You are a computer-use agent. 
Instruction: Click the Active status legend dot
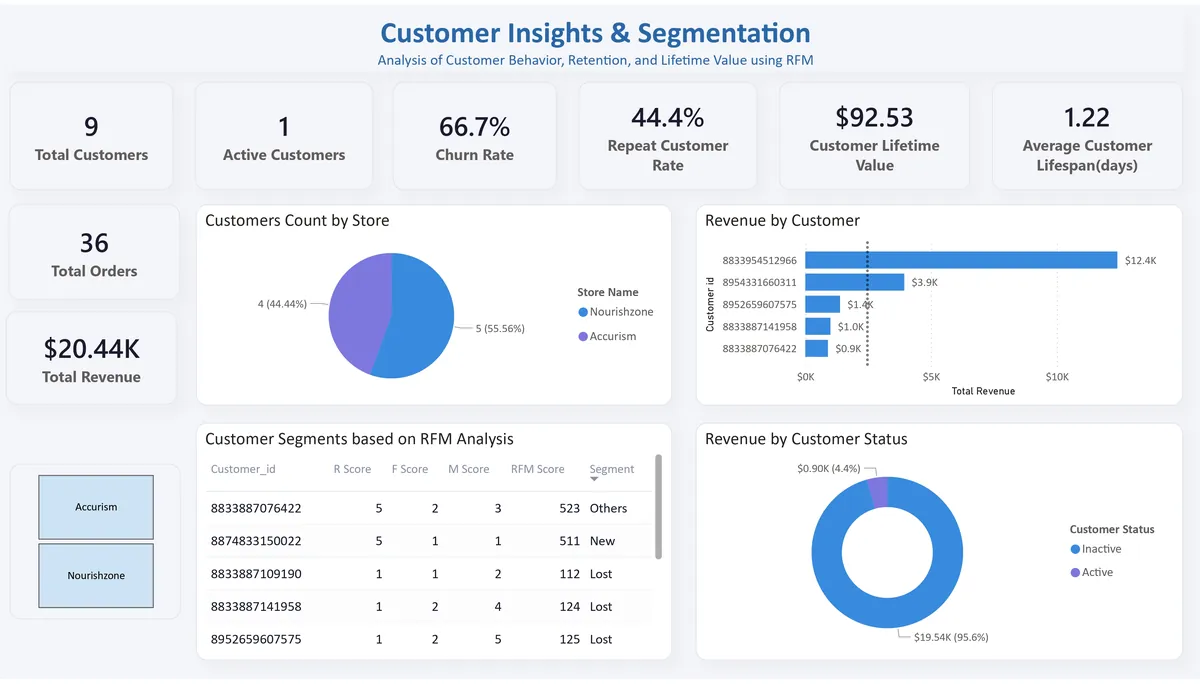[x=1075, y=572]
